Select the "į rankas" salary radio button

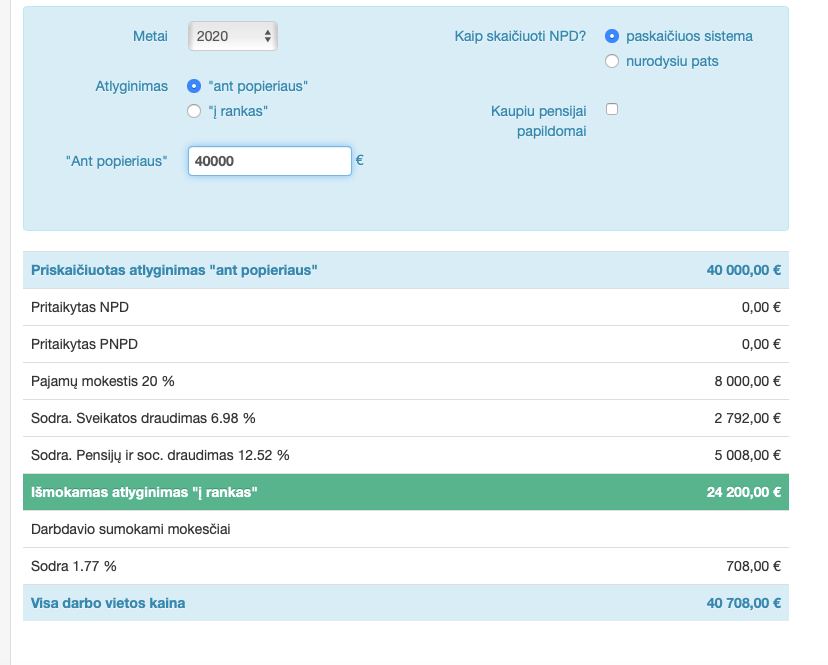click(194, 111)
